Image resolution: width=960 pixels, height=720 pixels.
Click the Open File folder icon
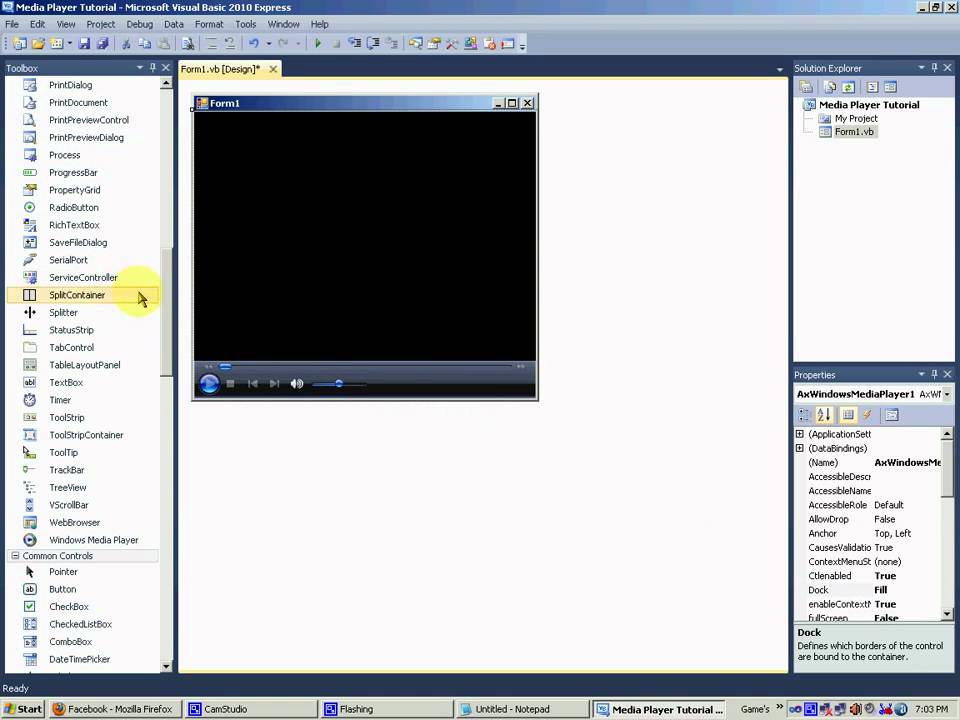[38, 43]
